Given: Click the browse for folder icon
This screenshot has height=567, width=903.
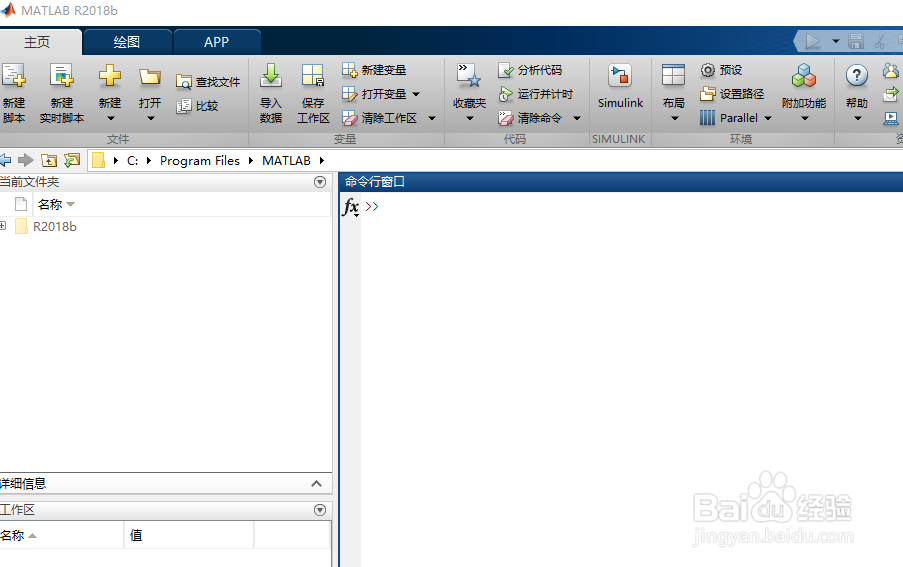Looking at the screenshot, I should click(72, 161).
